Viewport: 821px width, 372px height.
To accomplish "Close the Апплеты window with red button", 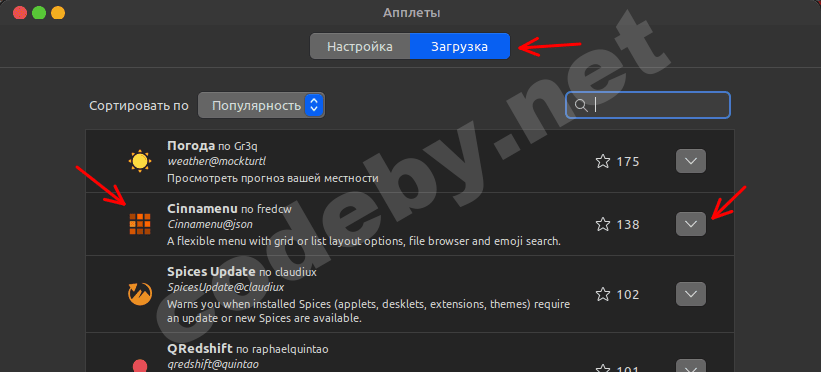I will click(20, 12).
